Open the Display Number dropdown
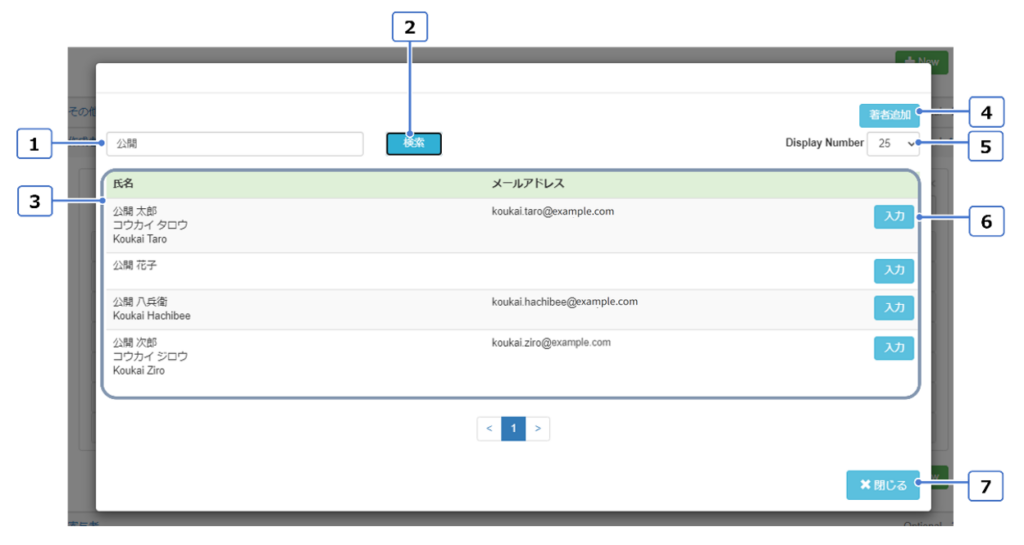 (x=893, y=144)
